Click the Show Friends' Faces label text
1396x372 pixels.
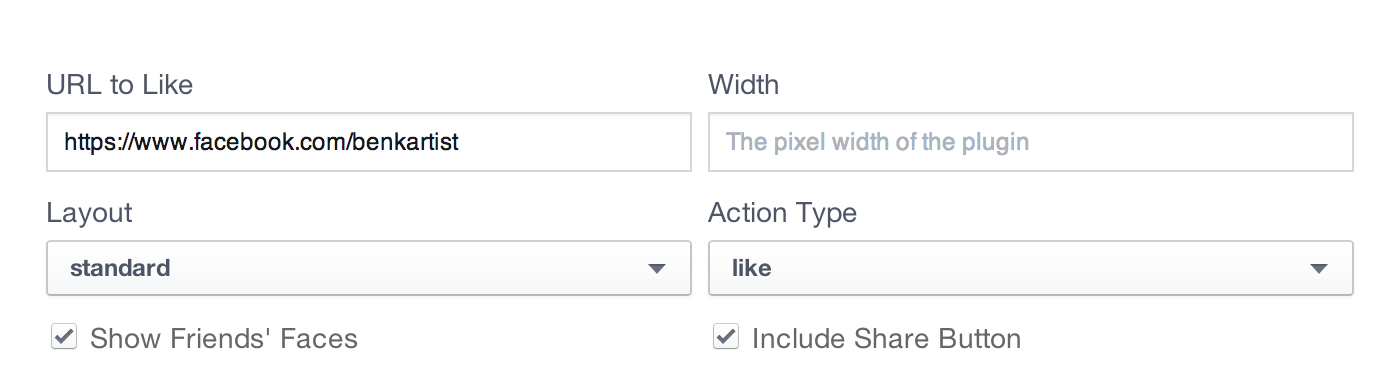click(224, 339)
